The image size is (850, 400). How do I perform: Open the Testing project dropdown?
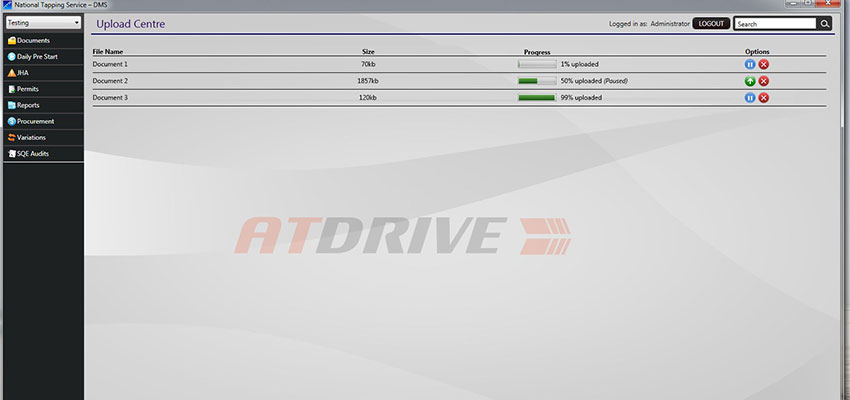point(43,23)
